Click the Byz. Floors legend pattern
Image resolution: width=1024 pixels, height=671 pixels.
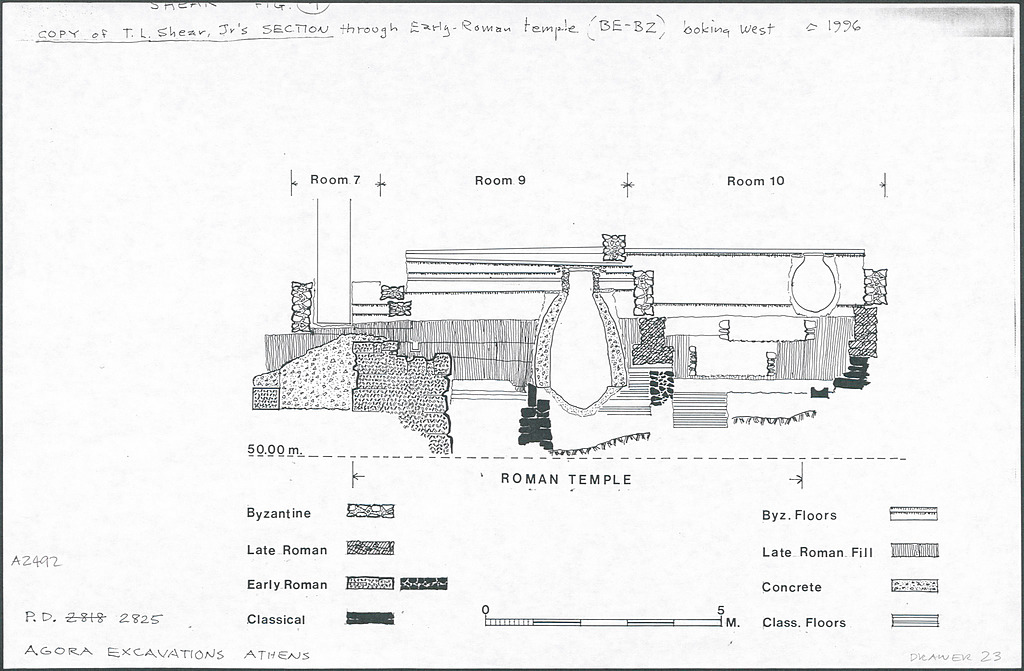coord(914,514)
